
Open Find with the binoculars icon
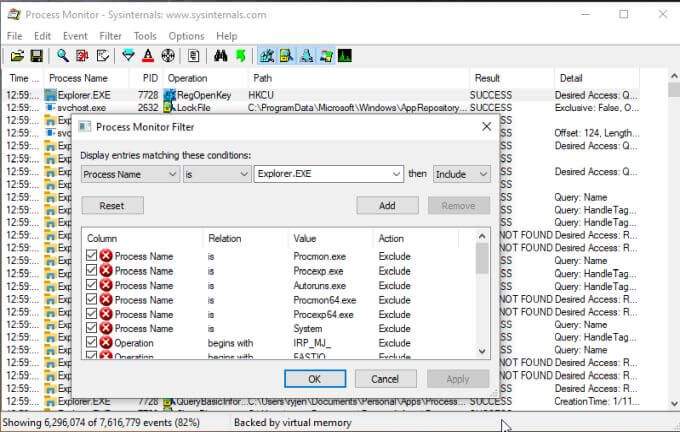tap(220, 56)
